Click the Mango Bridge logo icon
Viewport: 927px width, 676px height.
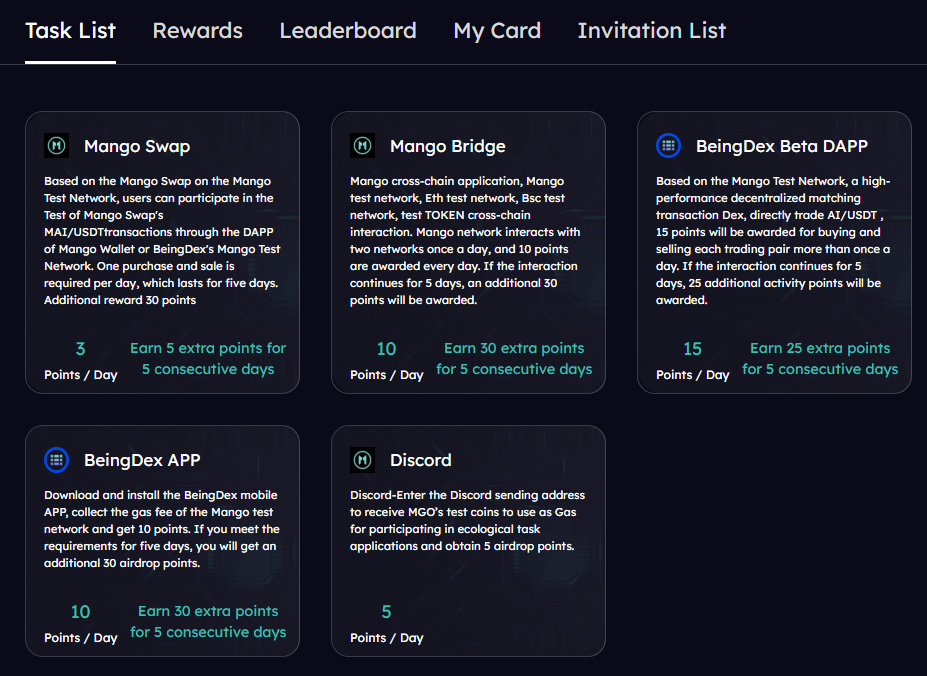[362, 145]
